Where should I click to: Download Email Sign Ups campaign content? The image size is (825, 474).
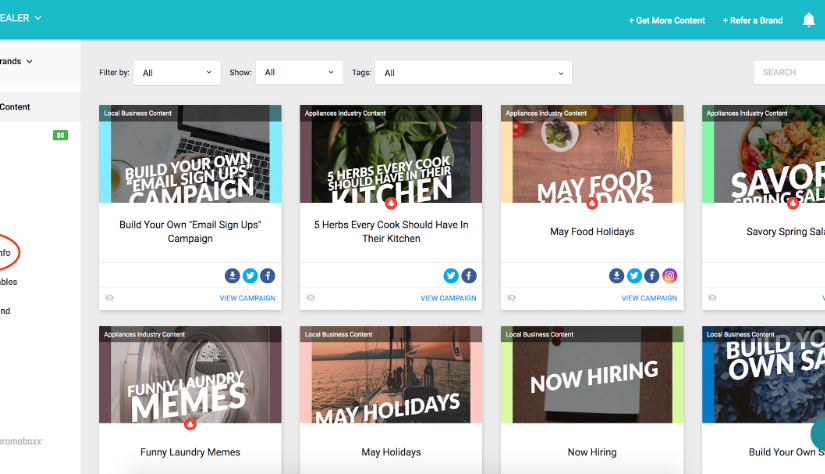click(x=232, y=276)
